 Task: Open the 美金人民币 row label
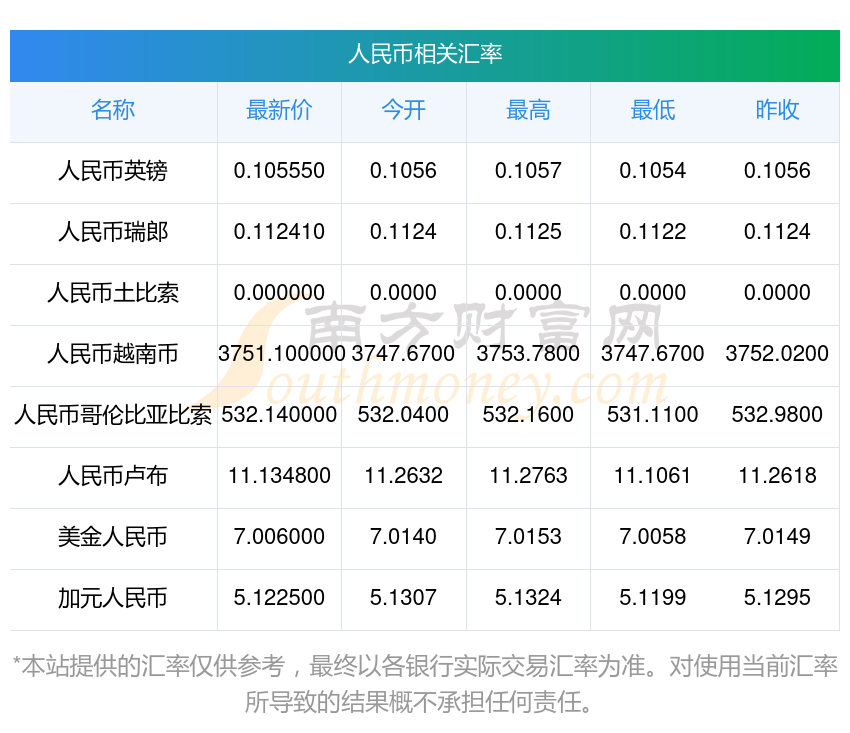coord(113,537)
